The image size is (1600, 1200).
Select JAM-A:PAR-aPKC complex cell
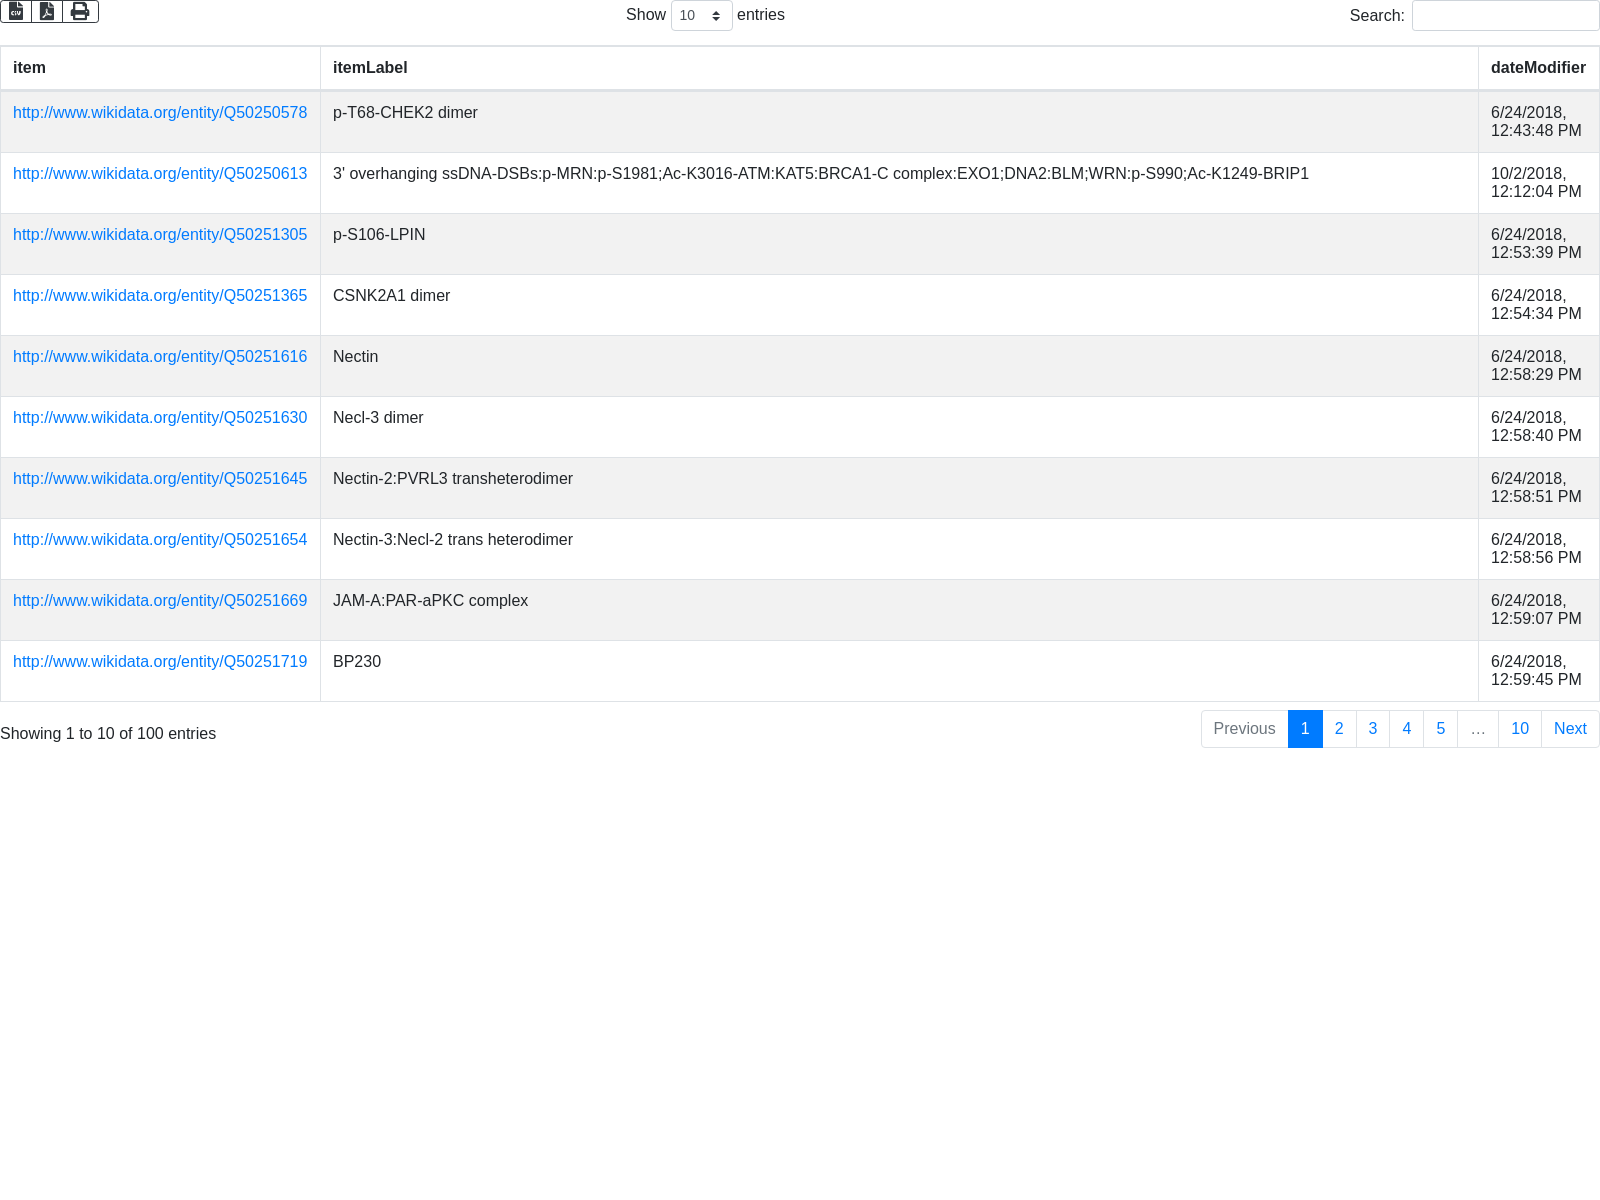899,610
